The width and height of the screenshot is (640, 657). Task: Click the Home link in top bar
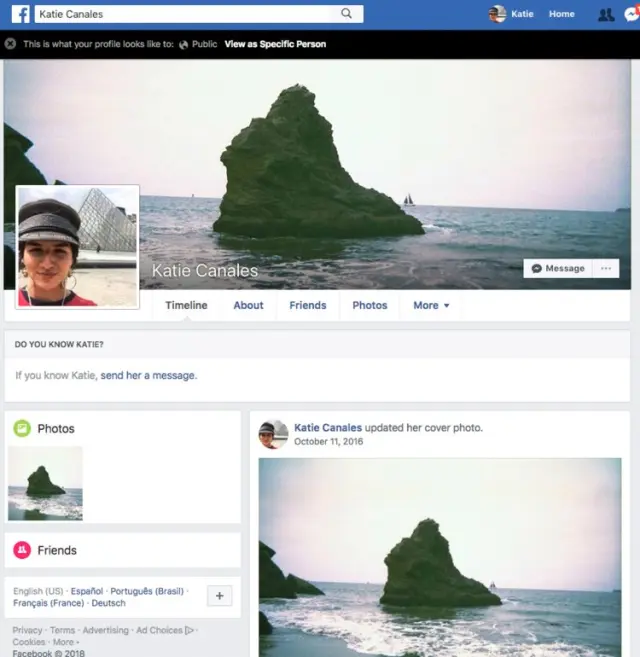pyautogui.click(x=561, y=14)
